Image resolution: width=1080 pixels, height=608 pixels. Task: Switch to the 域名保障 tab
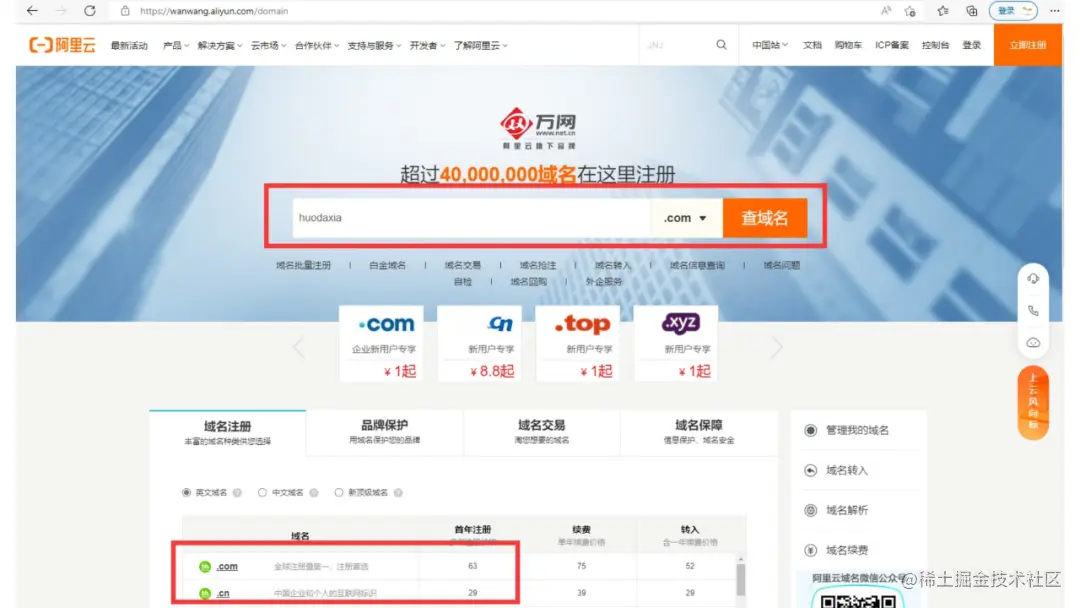click(x=698, y=432)
